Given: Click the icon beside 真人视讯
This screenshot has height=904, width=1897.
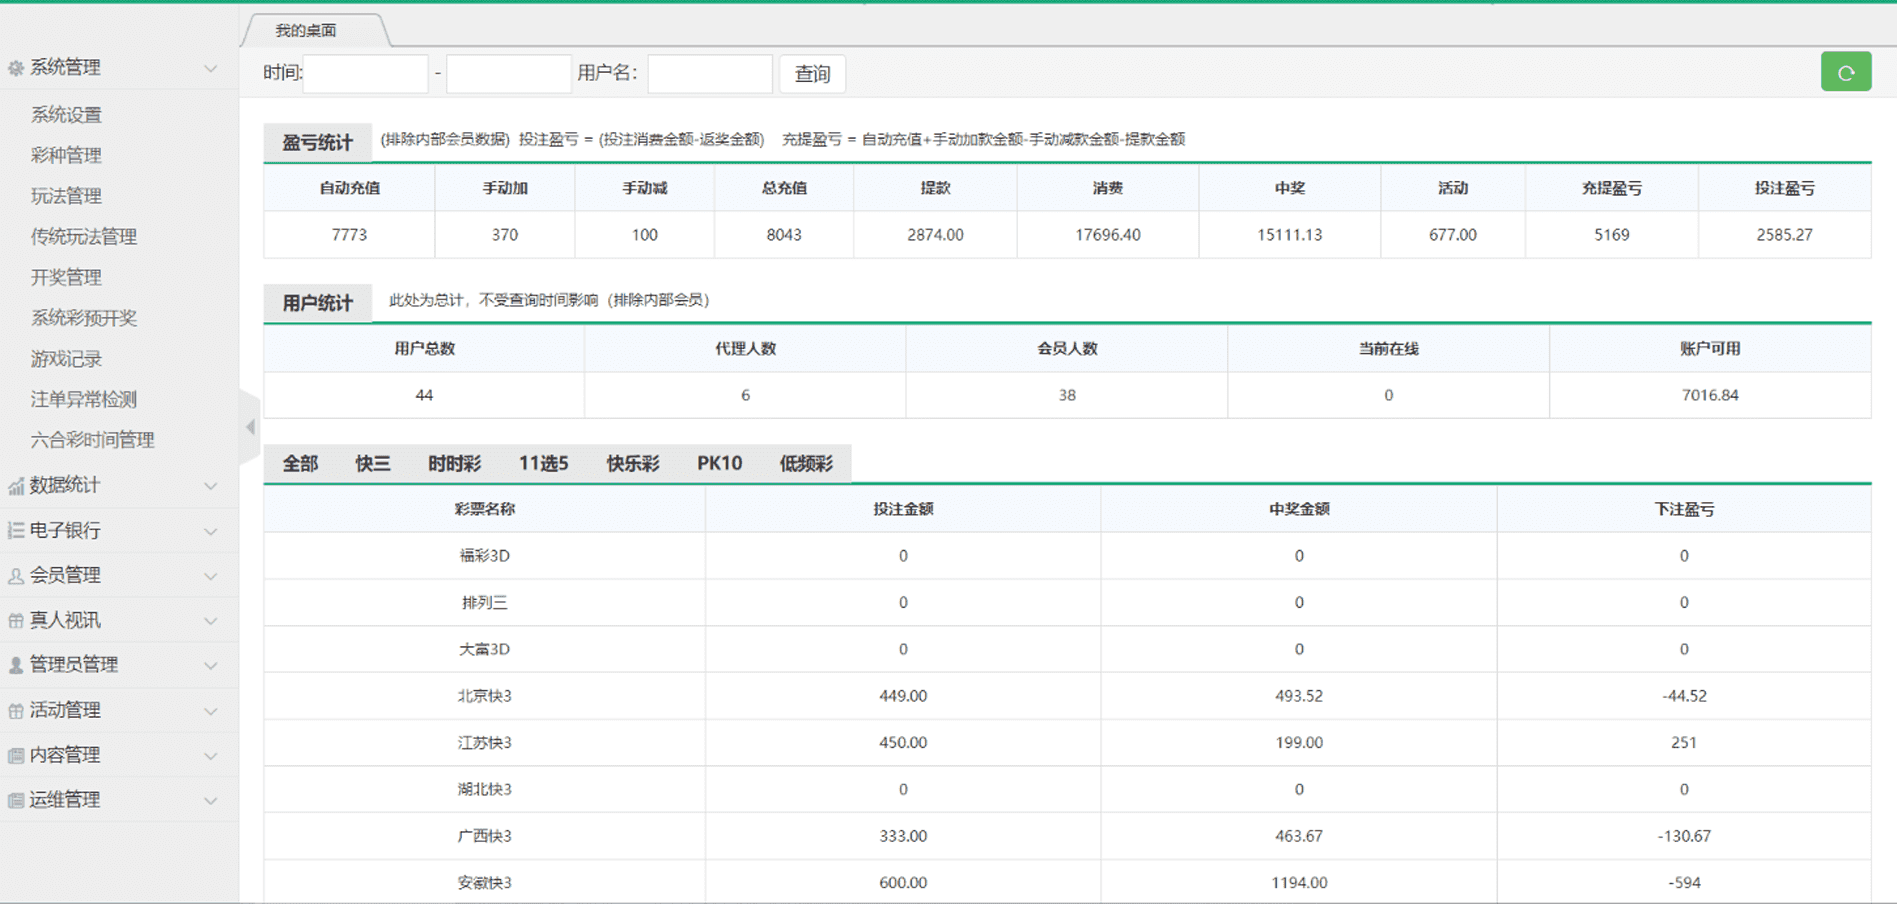Looking at the screenshot, I should click(15, 621).
